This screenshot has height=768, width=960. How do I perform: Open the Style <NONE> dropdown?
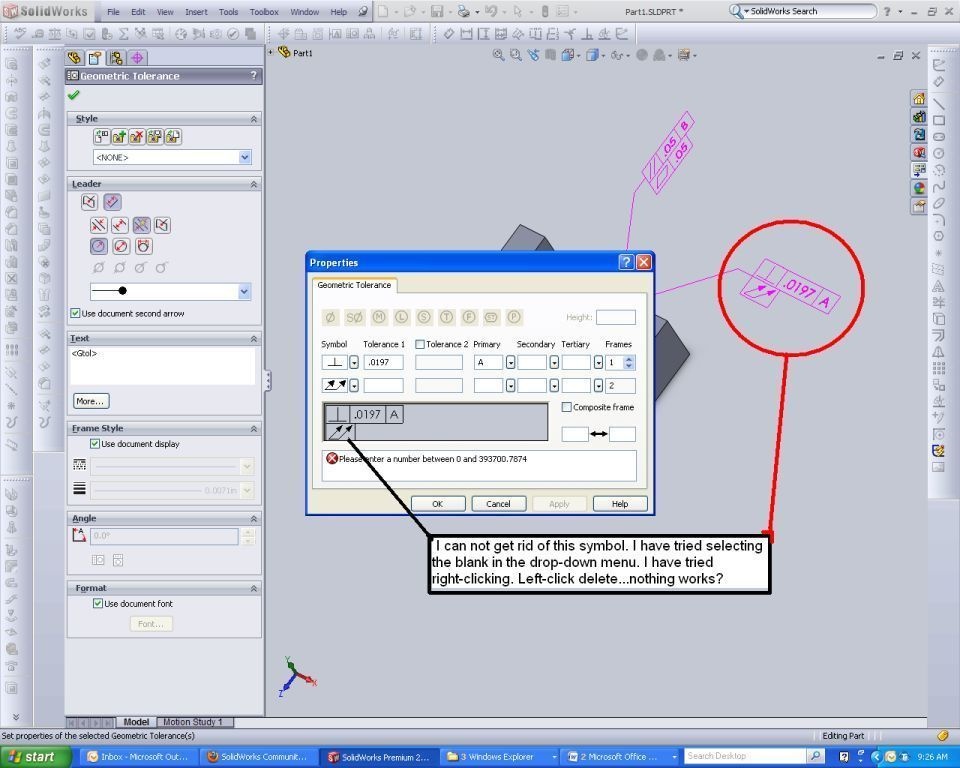pyautogui.click(x=245, y=157)
